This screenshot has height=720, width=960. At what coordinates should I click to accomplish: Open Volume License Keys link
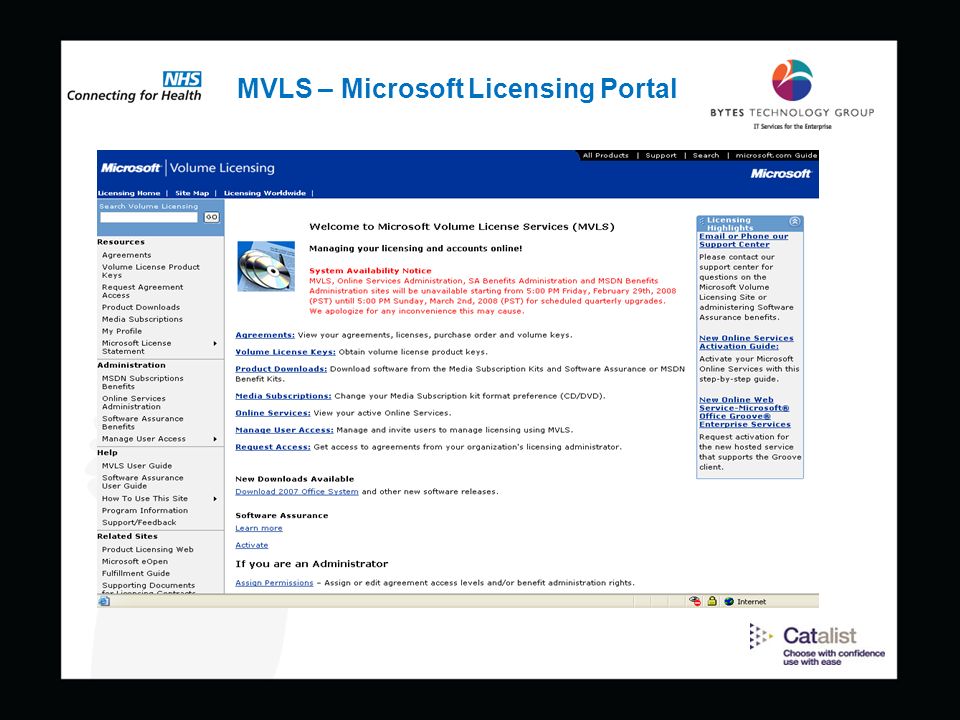tap(285, 352)
